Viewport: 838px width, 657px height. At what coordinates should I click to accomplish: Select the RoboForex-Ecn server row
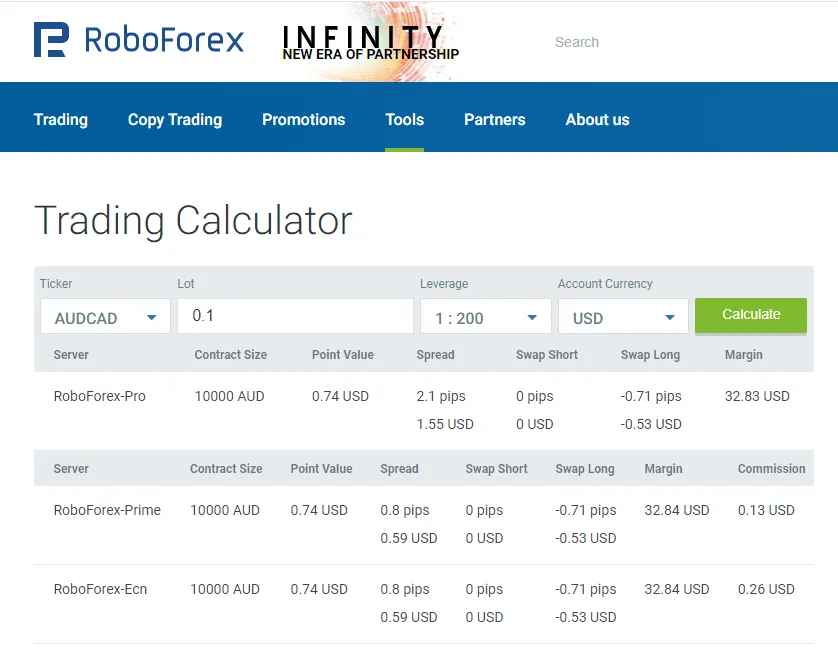tap(100, 589)
